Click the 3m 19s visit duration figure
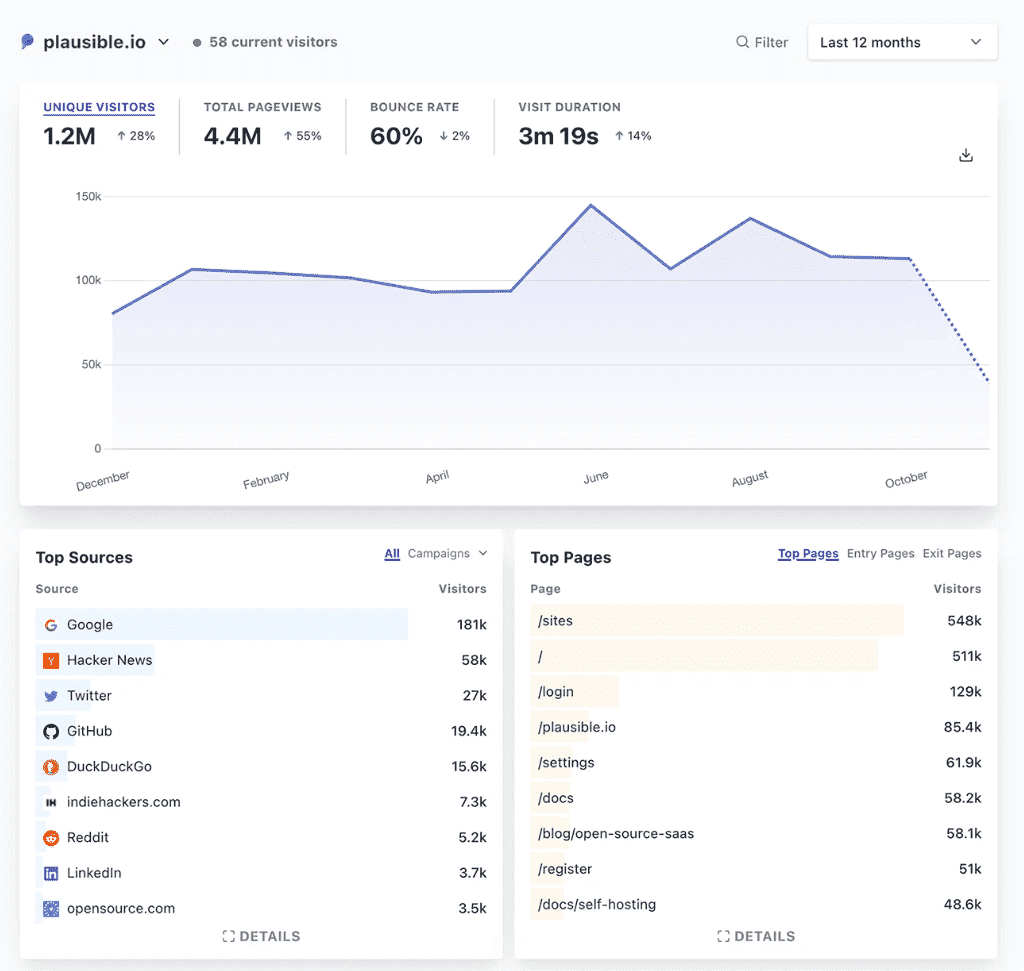1024x971 pixels. point(558,136)
